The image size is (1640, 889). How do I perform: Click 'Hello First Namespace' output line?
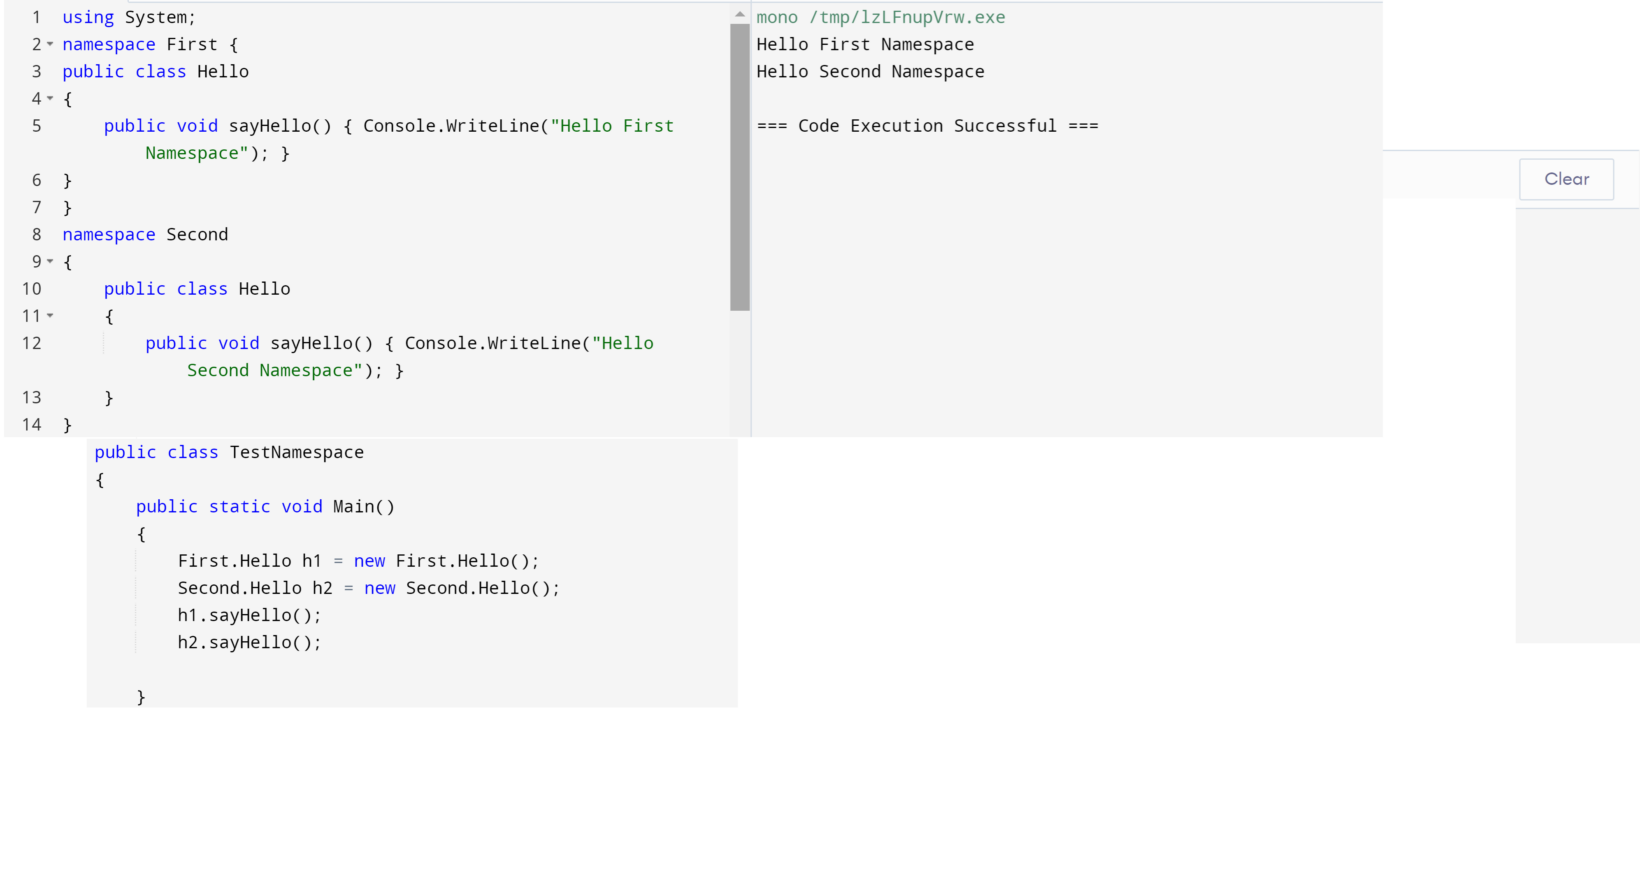pos(865,45)
